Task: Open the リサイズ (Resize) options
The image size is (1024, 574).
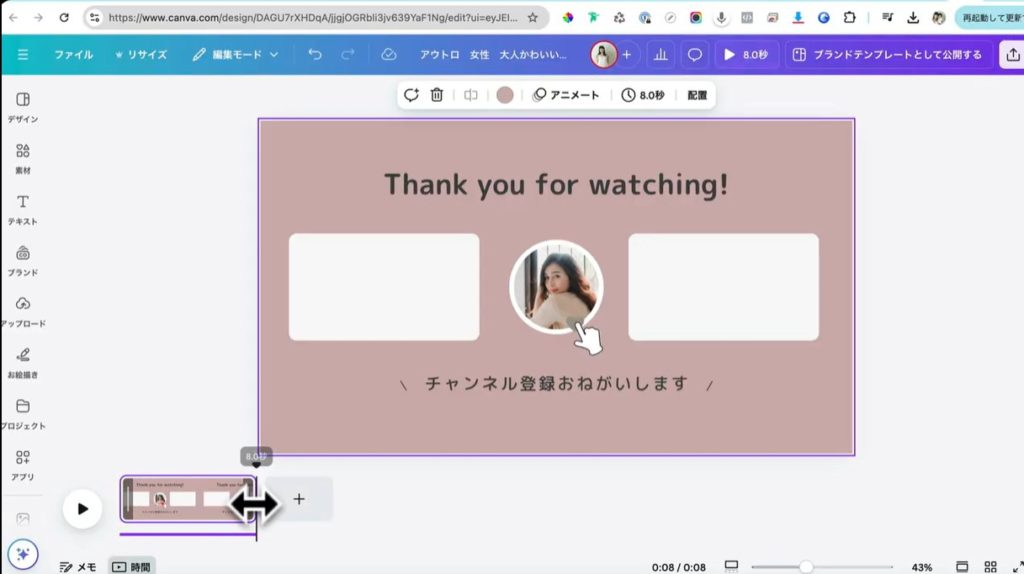Action: click(x=141, y=55)
